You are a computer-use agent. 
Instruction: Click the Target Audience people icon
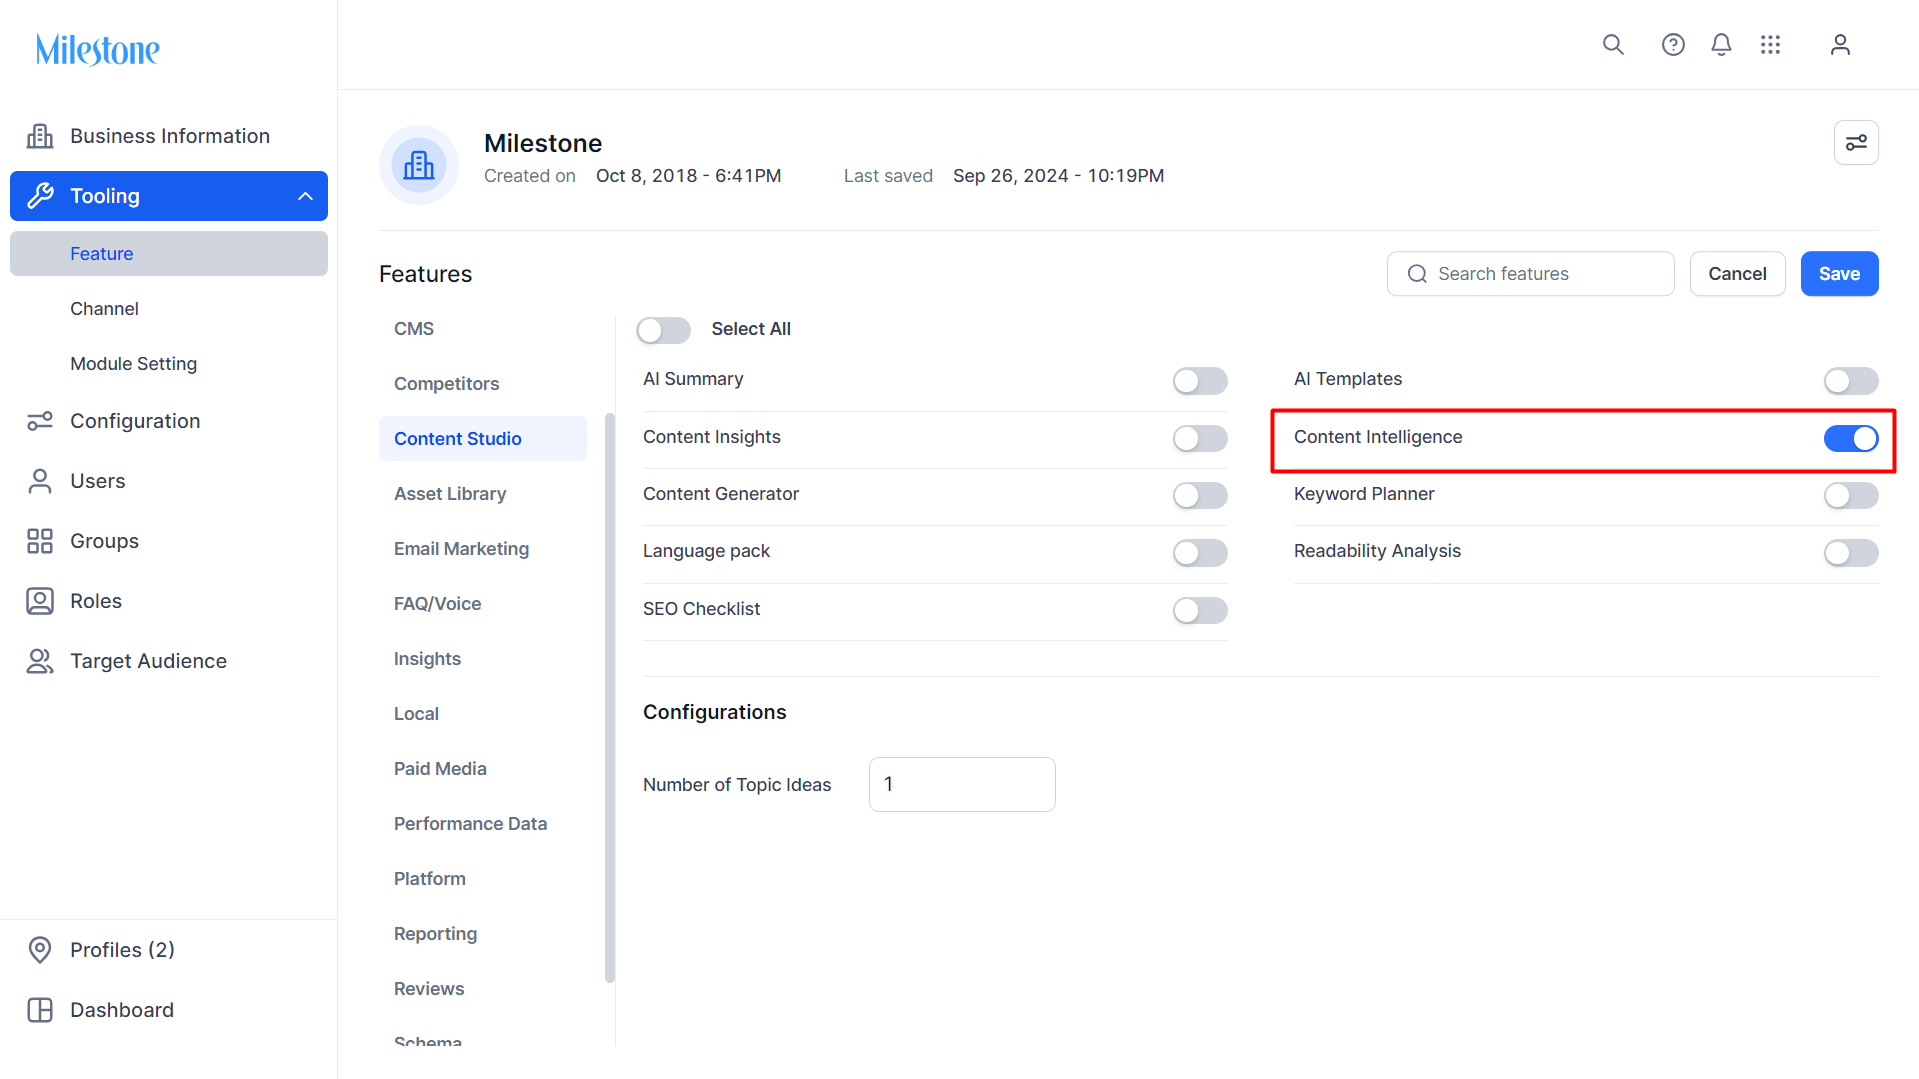(40, 661)
